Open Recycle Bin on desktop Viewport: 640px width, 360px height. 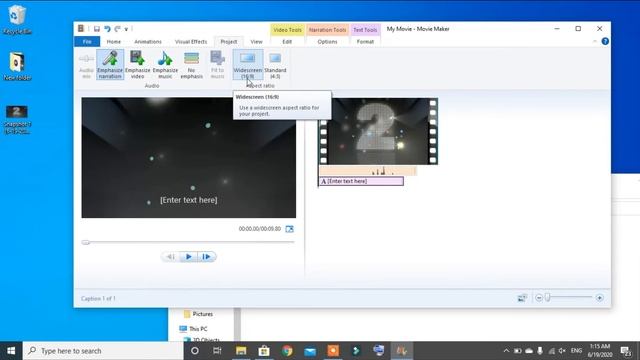pyautogui.click(x=17, y=20)
